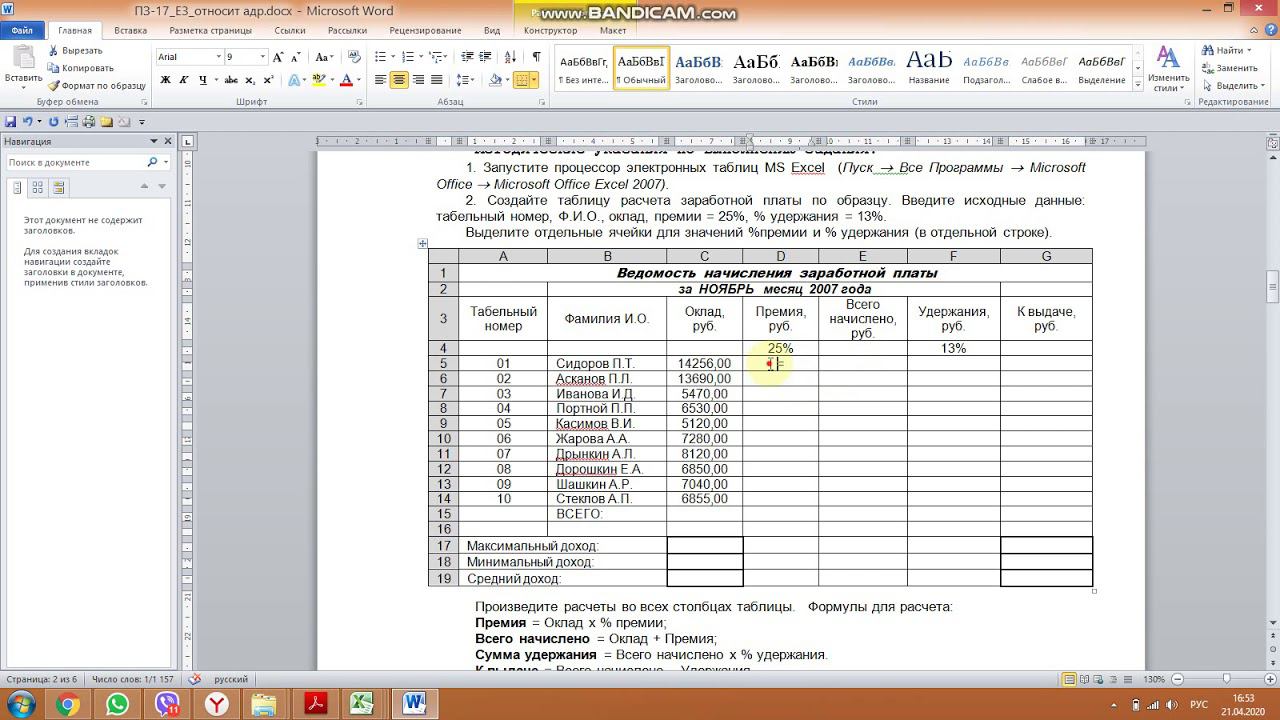Center-align the text
The image size is (1280, 720).
click(x=400, y=80)
